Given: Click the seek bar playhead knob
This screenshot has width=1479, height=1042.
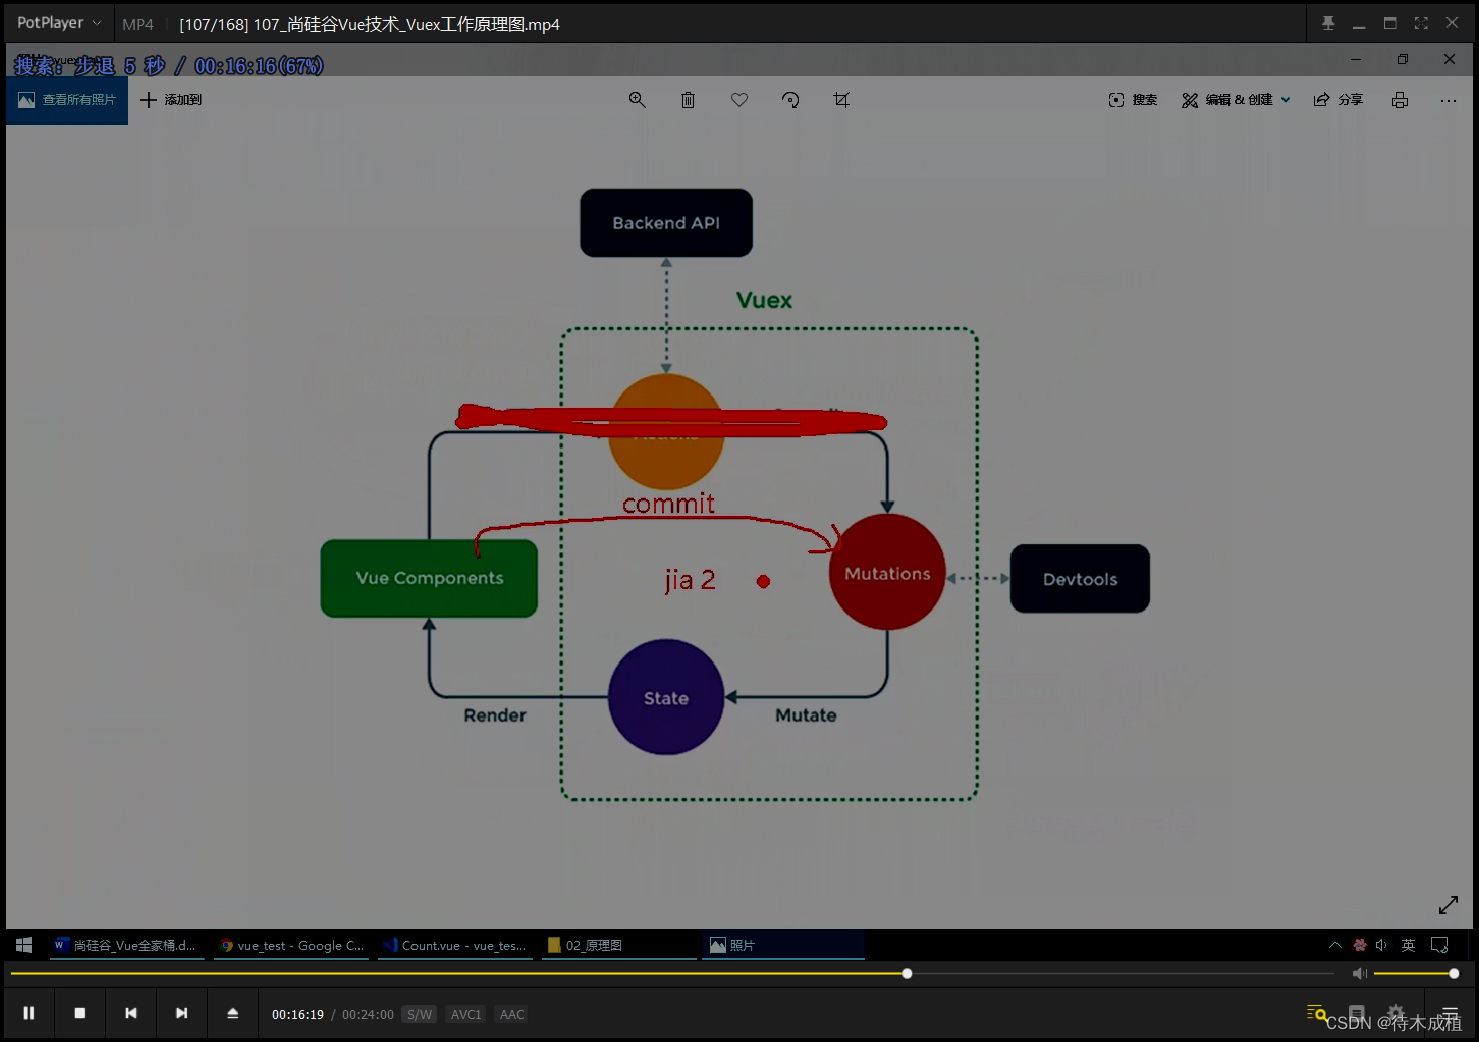Looking at the screenshot, I should pyautogui.click(x=907, y=973).
